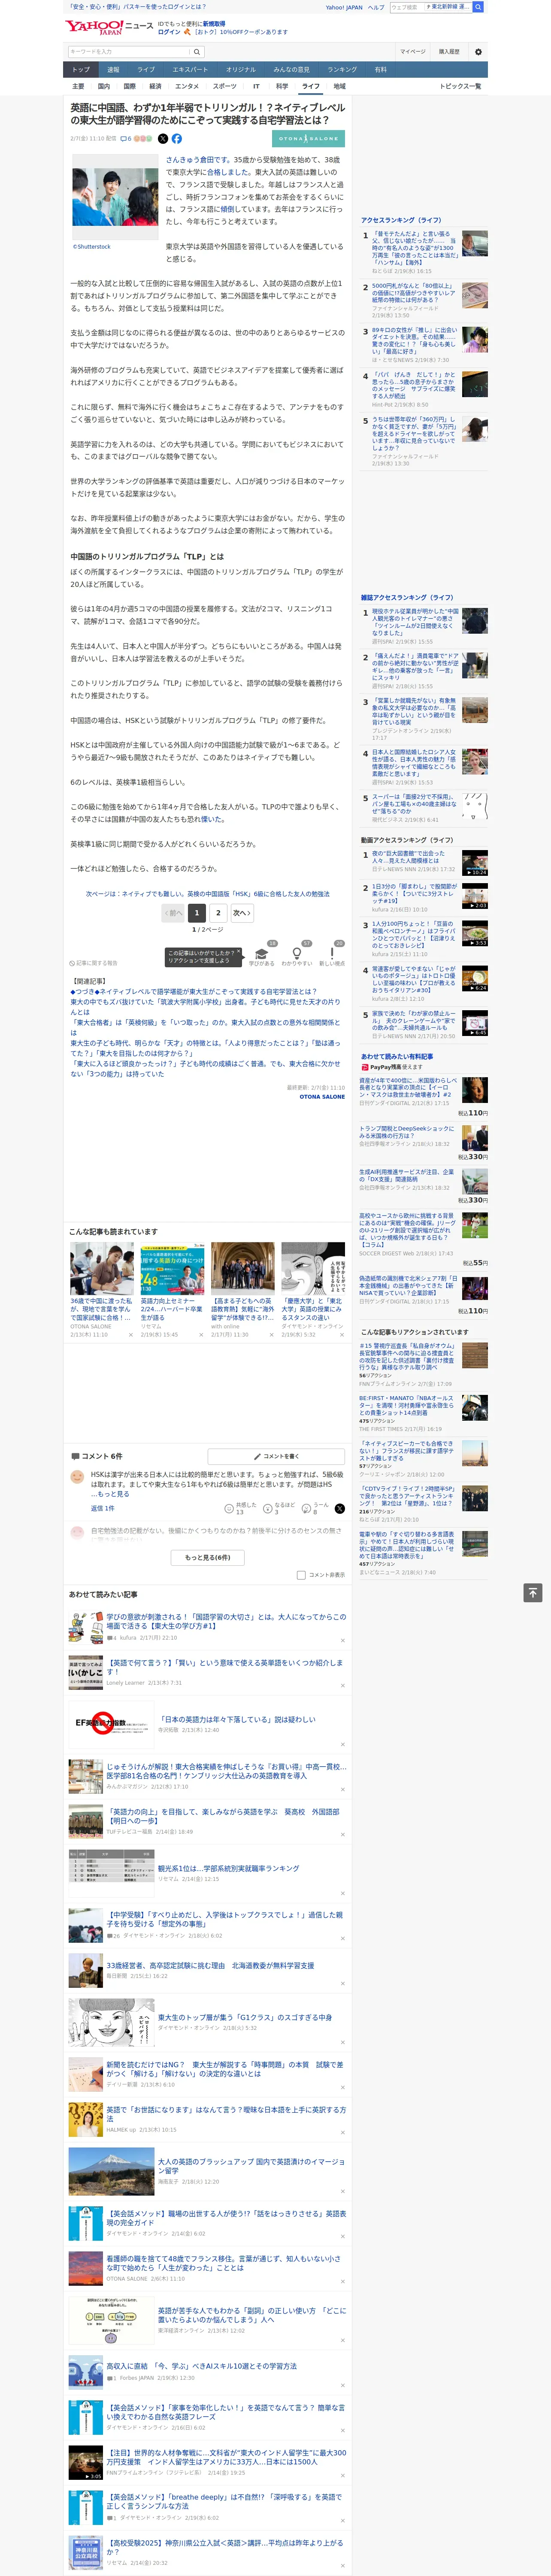Click うーん reaction on comment
This screenshot has width=551, height=2576.
point(316,1508)
